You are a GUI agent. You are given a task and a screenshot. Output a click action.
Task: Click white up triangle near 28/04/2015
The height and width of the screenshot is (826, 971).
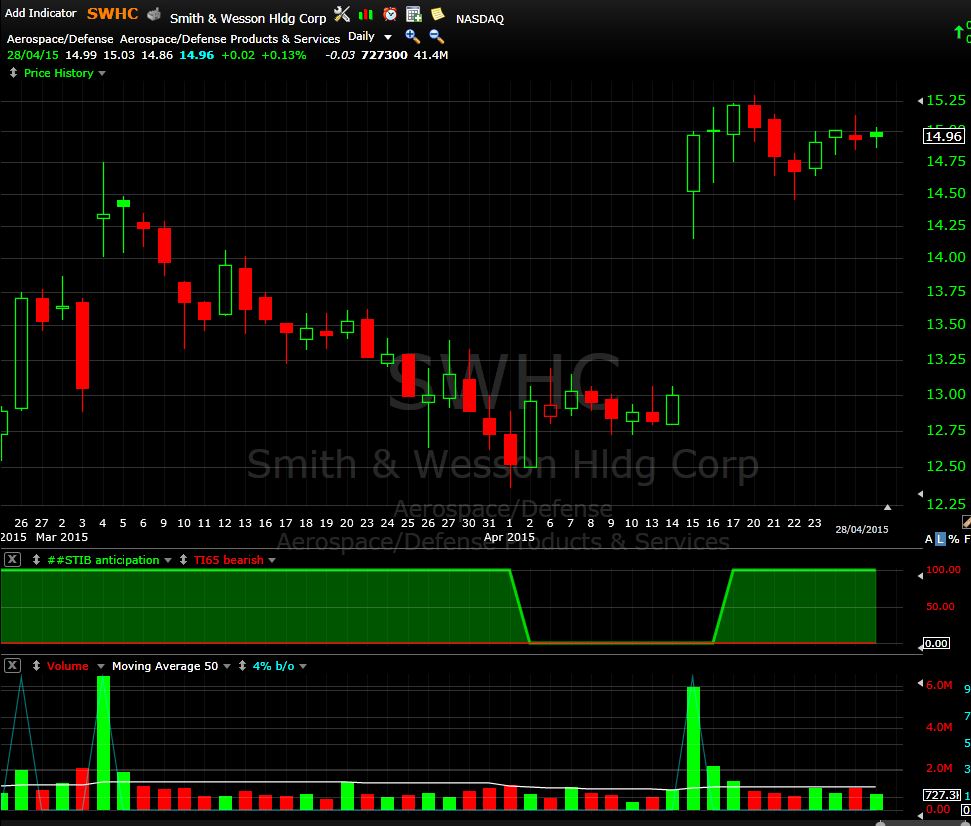pos(887,507)
